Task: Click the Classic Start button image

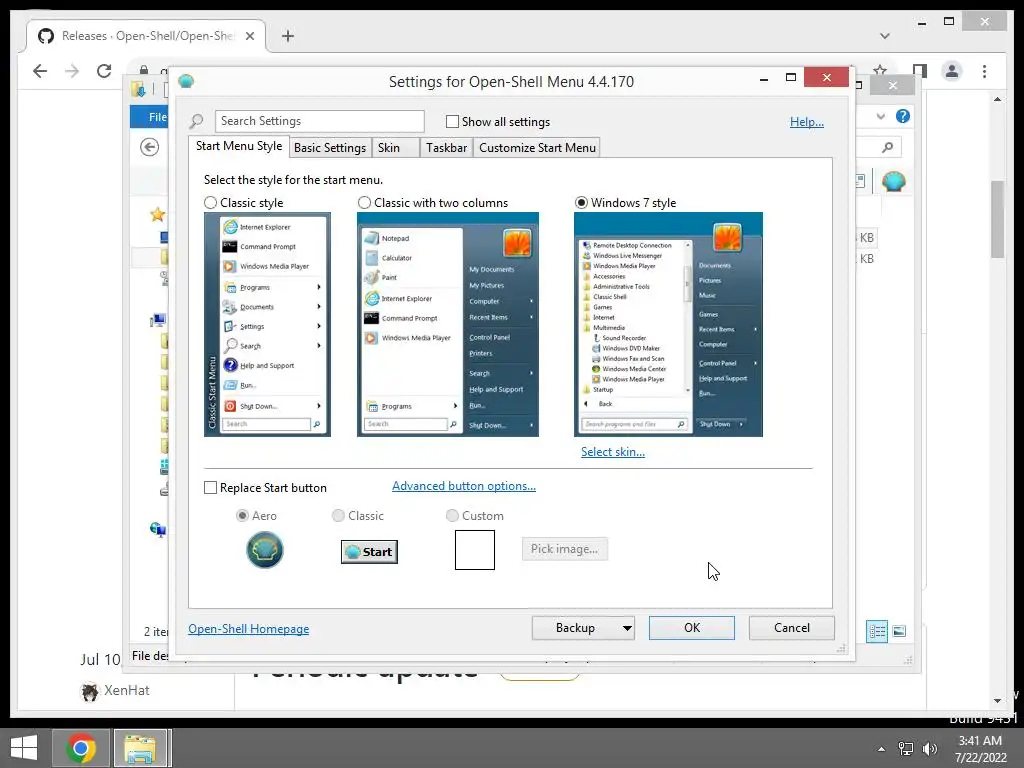Action: (x=369, y=552)
